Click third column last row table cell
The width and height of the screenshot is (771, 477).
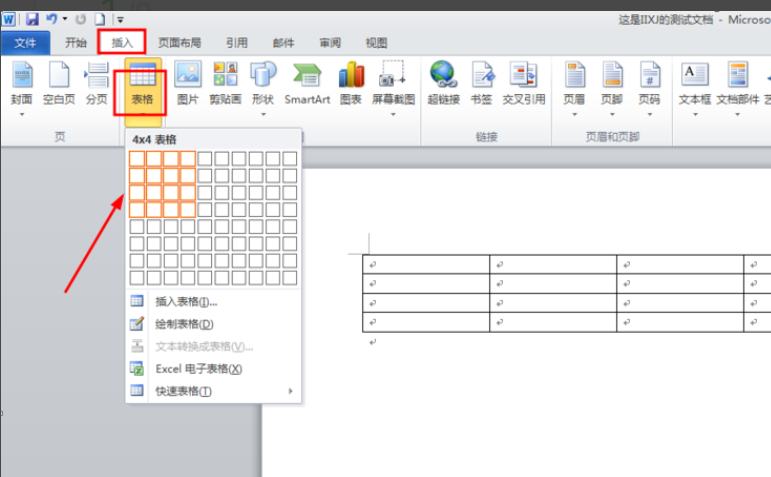click(680, 322)
